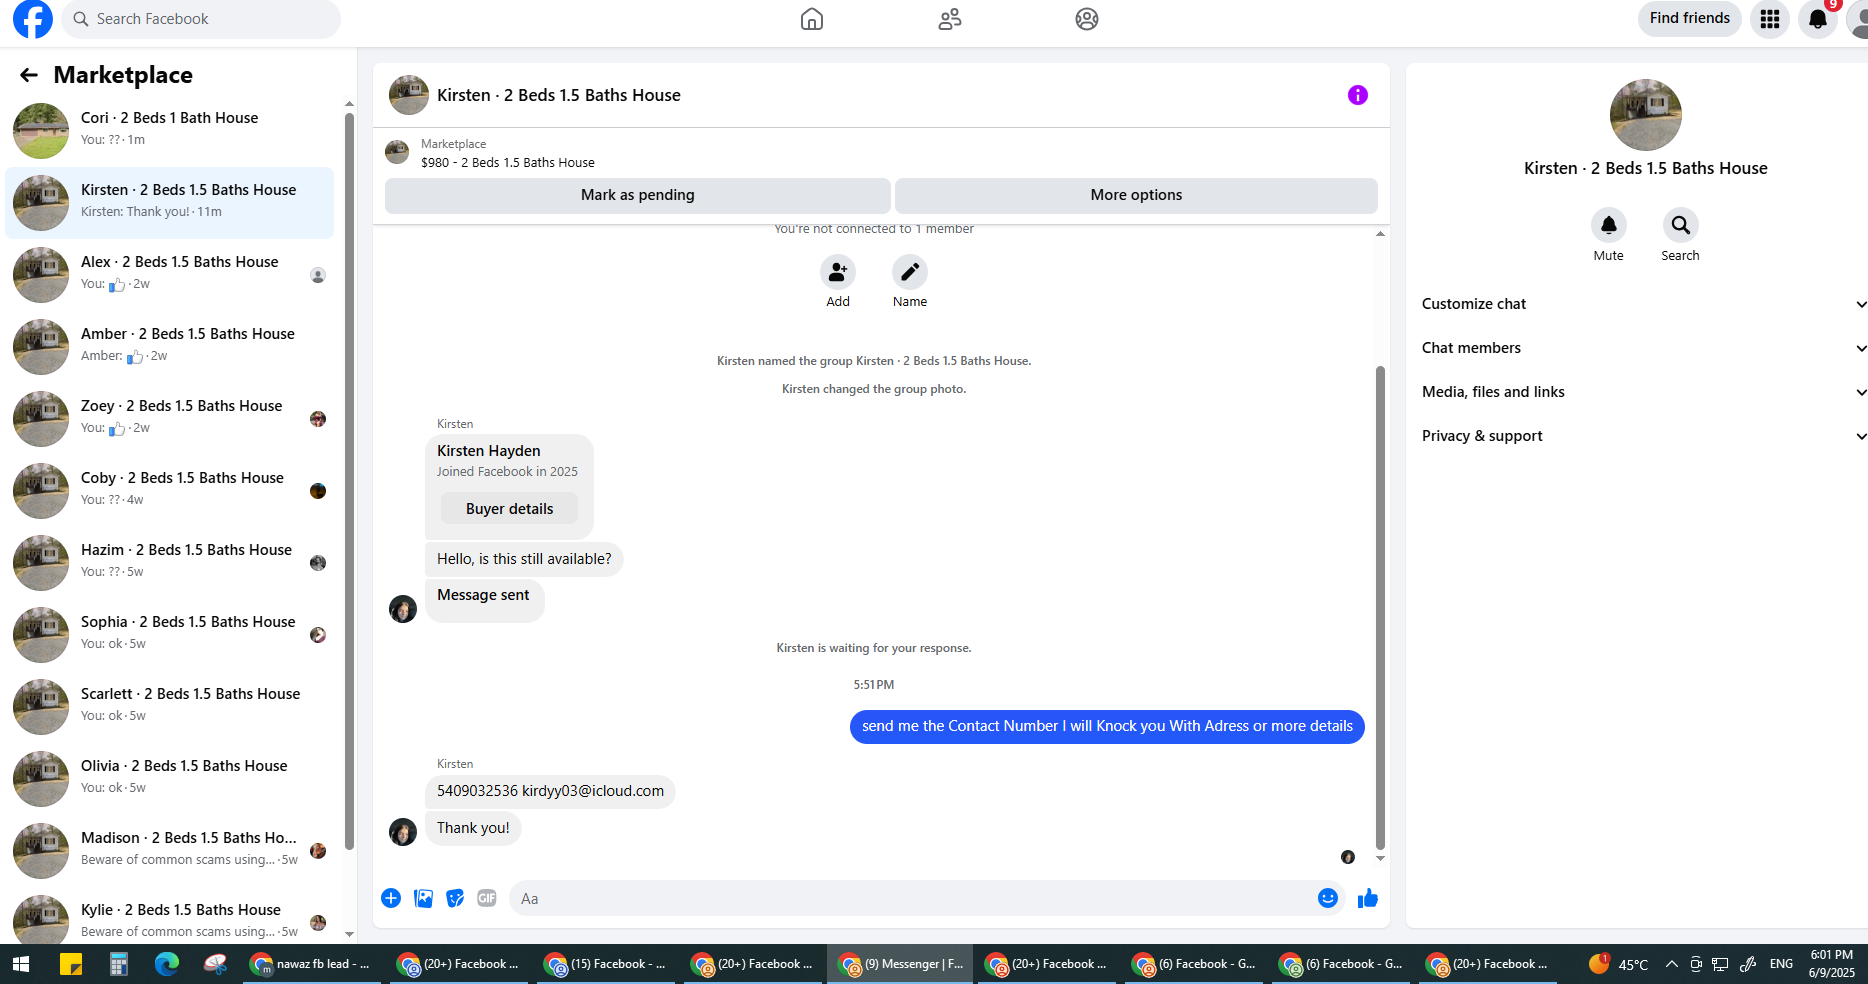Screen dimensions: 1868x984
Task: Open the Home icon in top navigation
Action: [812, 19]
